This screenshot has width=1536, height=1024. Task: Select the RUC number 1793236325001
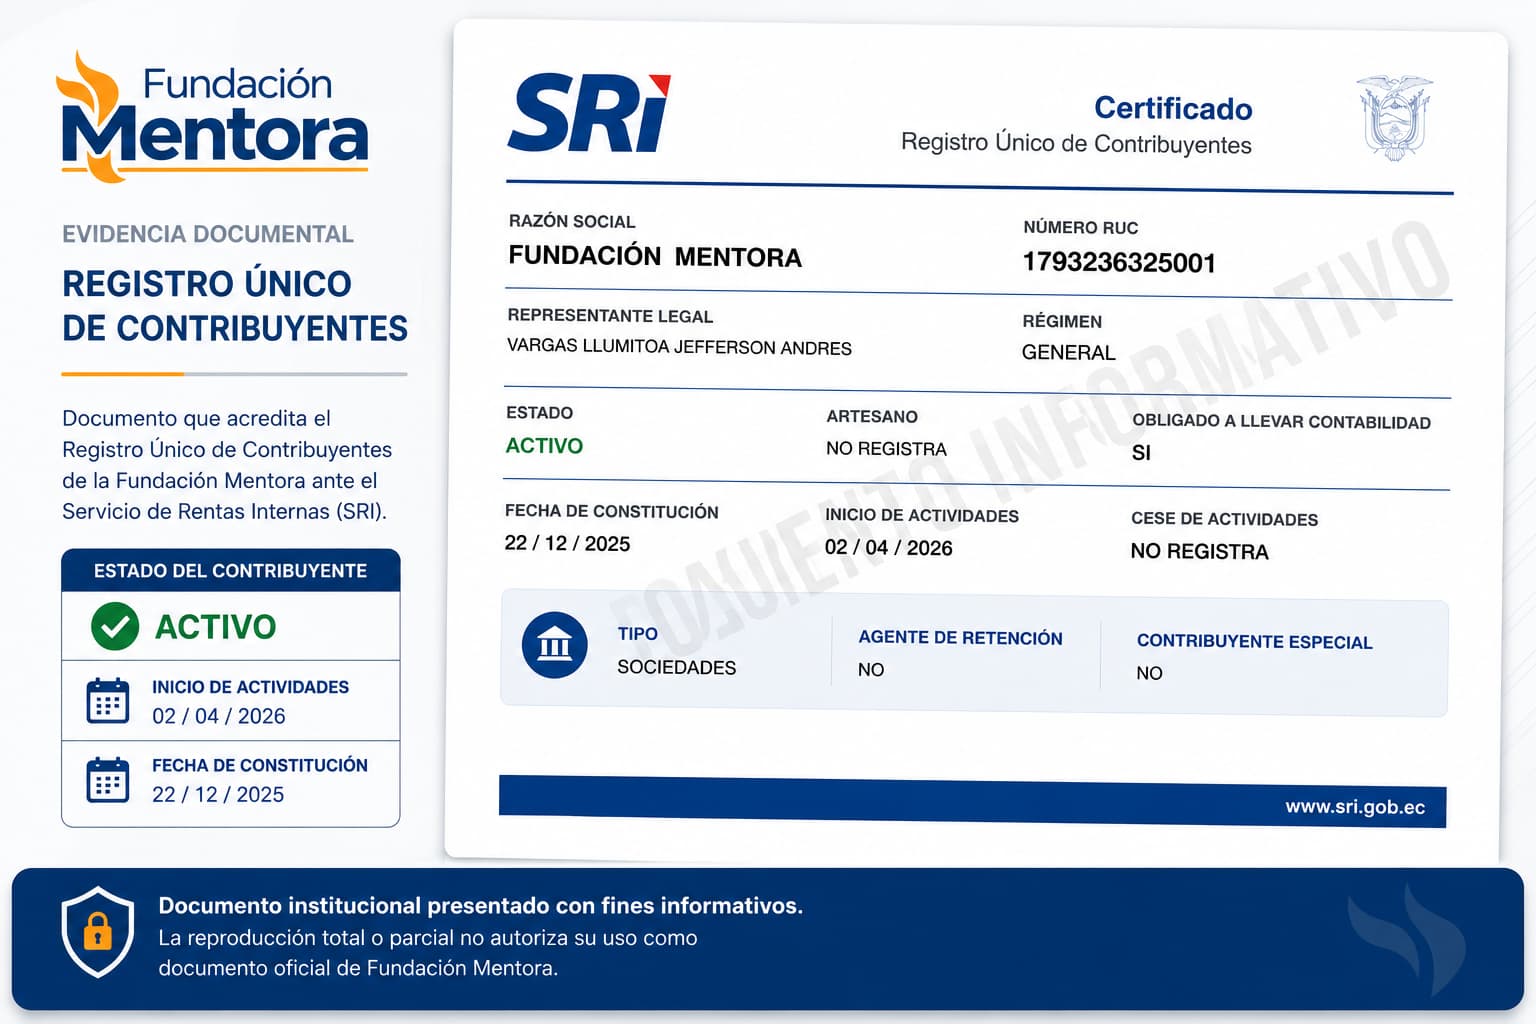(1119, 263)
